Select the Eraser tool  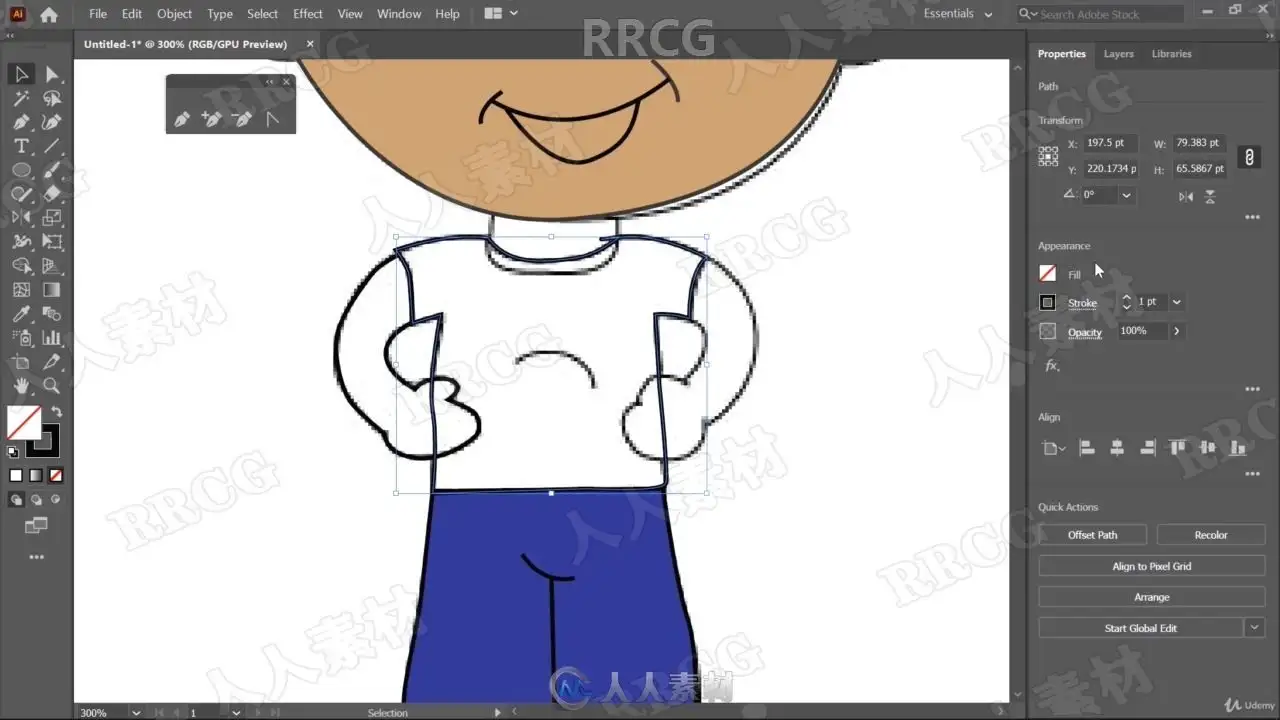52,194
